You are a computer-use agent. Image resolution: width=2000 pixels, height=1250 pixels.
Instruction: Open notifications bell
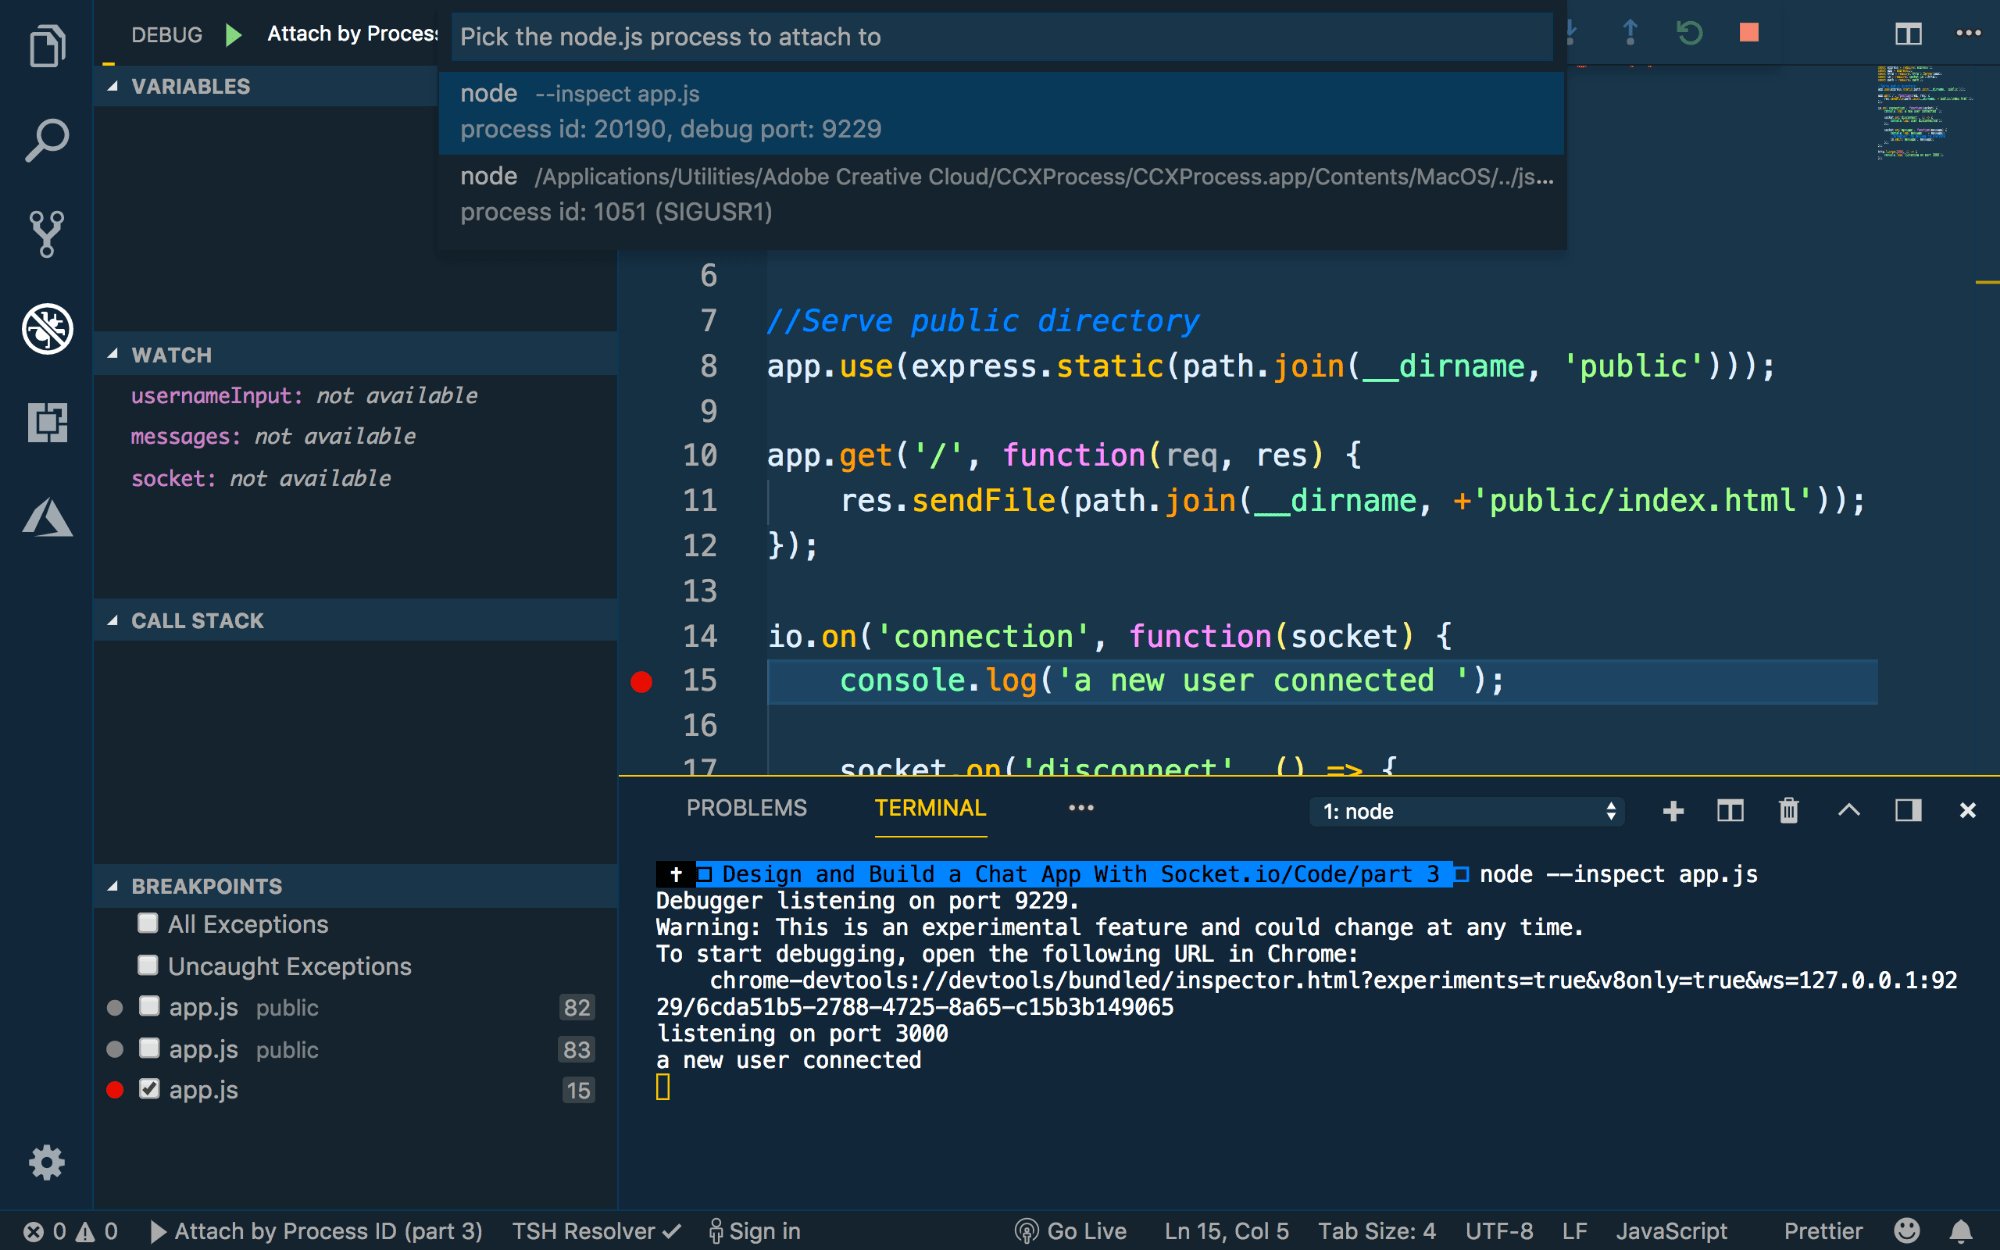click(1961, 1231)
